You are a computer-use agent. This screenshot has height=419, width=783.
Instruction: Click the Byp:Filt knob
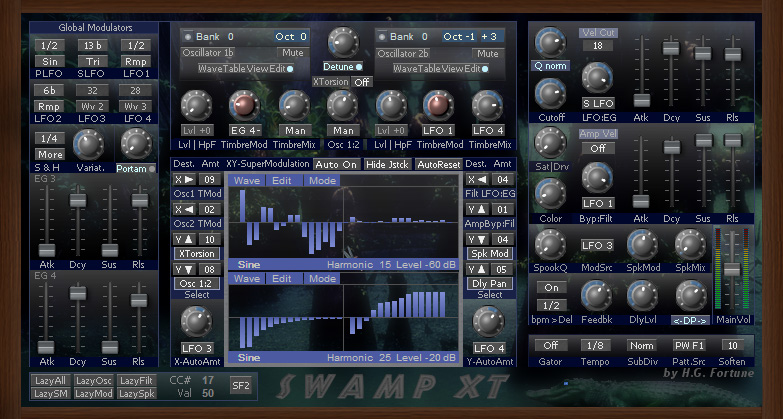597,178
